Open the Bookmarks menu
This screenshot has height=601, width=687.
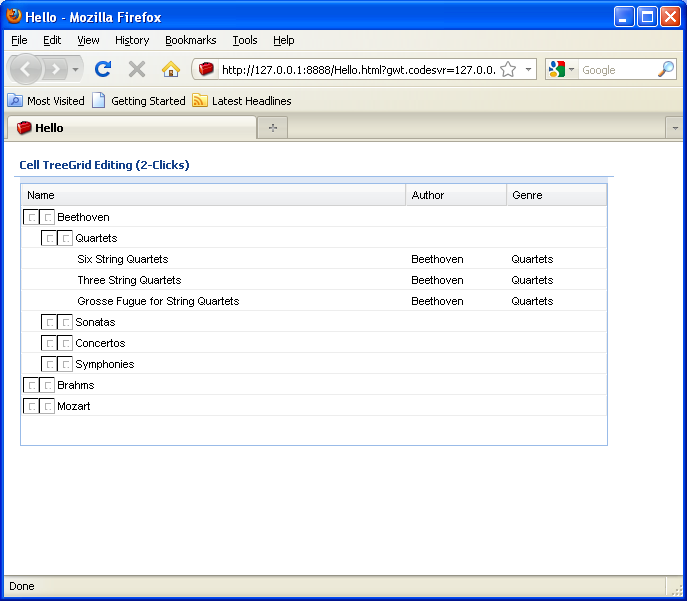click(x=190, y=40)
